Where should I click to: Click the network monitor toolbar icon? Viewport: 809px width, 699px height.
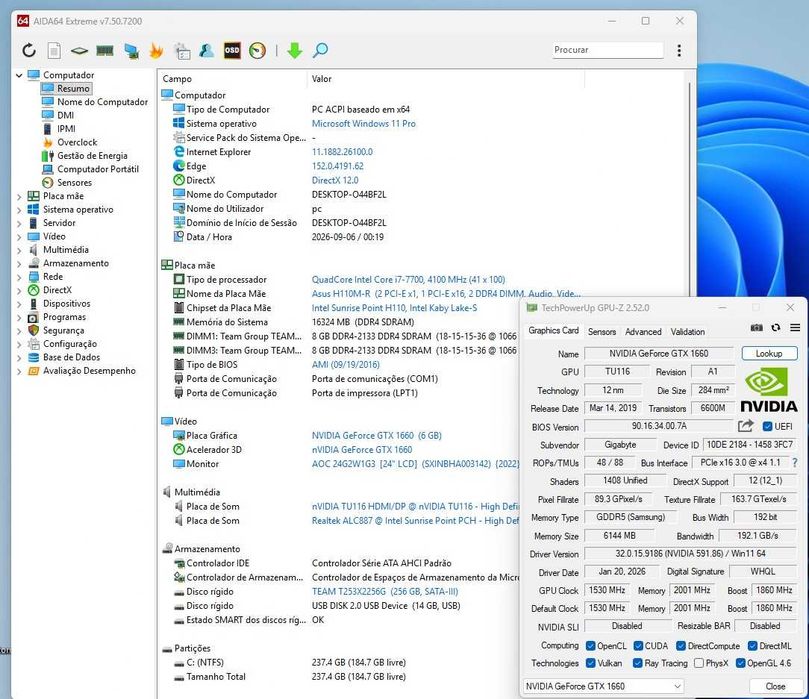click(x=131, y=51)
